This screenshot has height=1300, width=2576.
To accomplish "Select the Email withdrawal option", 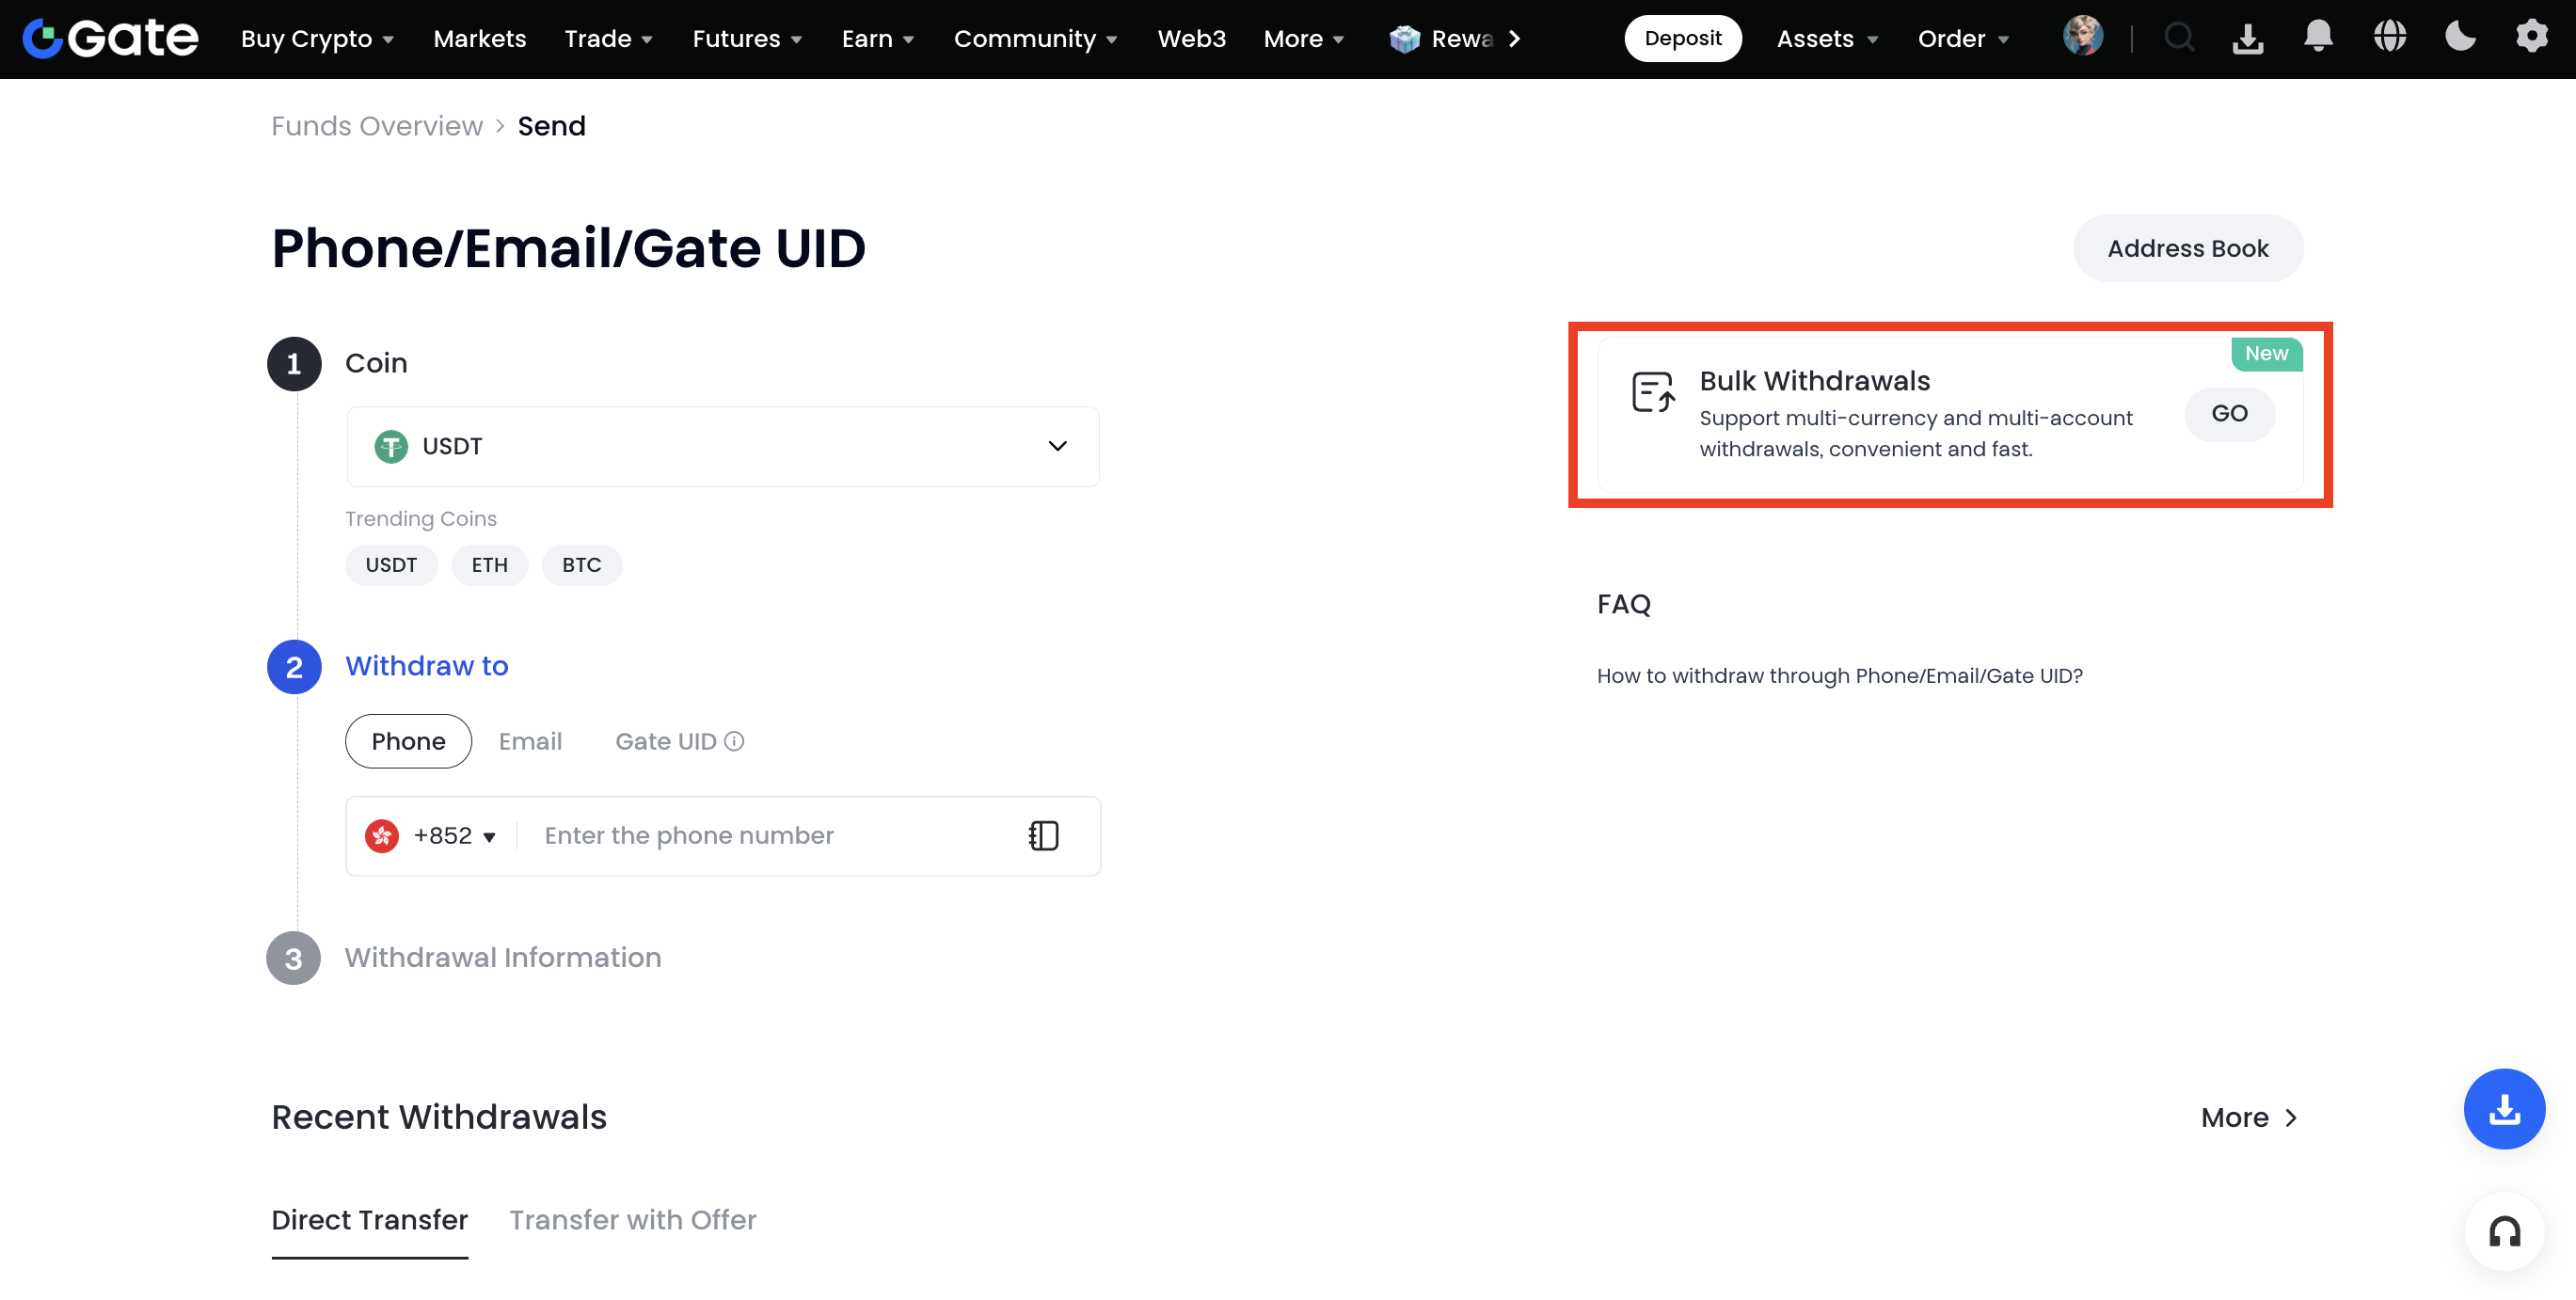I will click(530, 741).
